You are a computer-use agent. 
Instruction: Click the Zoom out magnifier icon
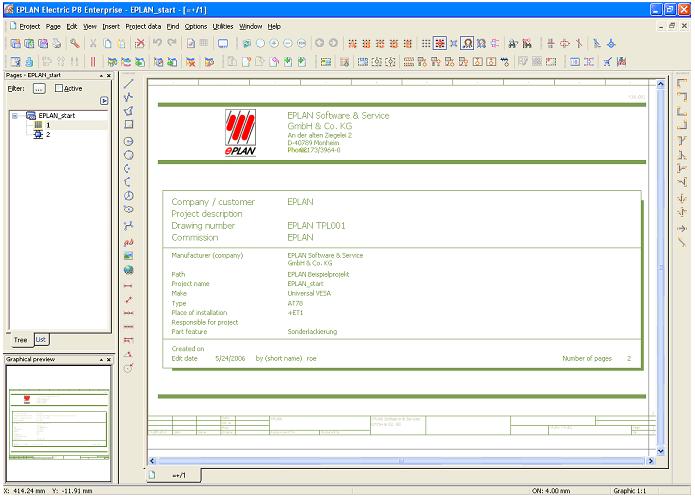[x=288, y=43]
